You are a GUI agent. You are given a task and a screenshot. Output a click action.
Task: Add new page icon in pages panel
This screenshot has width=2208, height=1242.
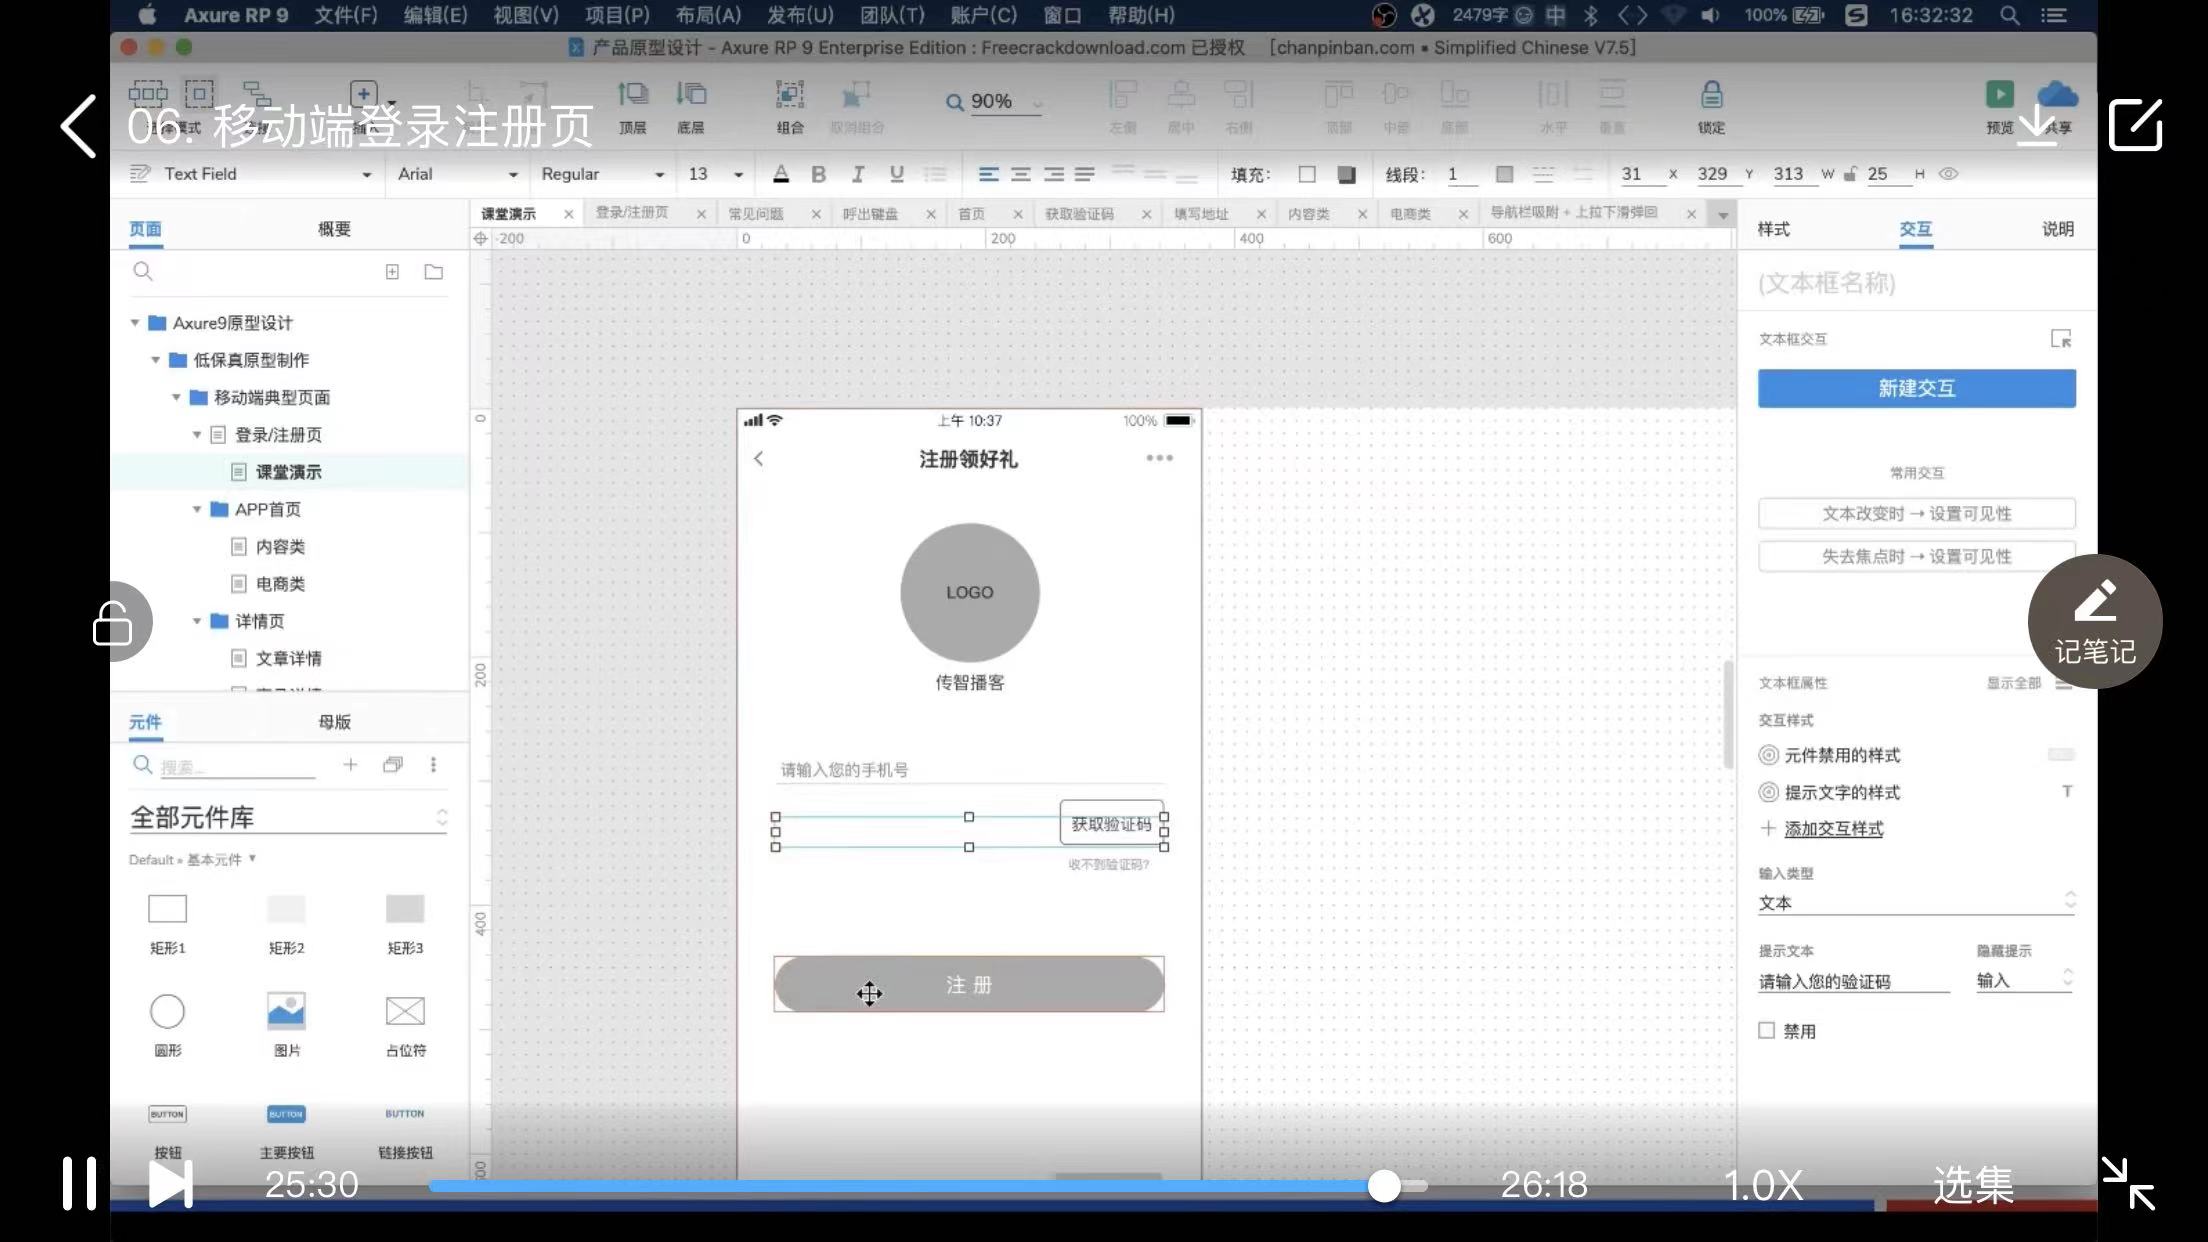[x=392, y=272]
